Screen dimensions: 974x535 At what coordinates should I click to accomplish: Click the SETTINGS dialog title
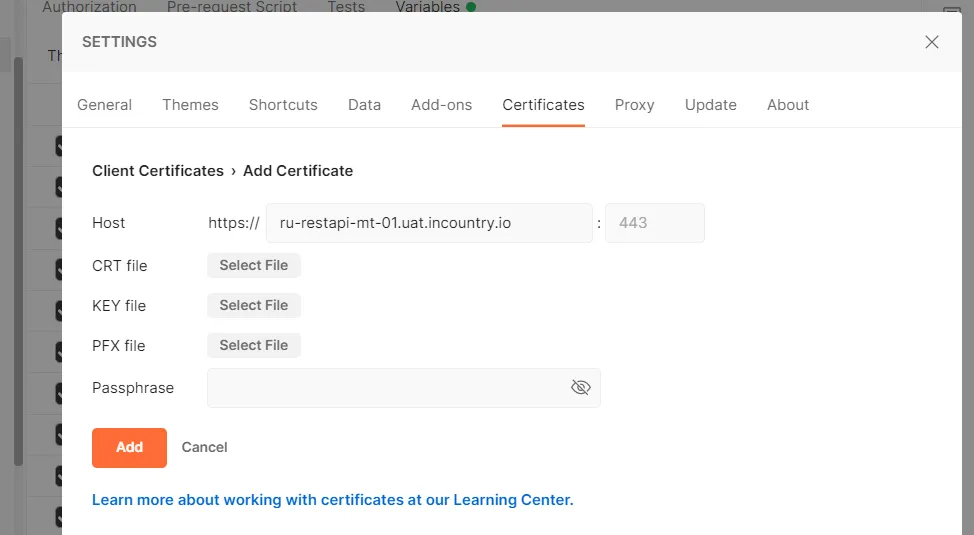tap(119, 42)
